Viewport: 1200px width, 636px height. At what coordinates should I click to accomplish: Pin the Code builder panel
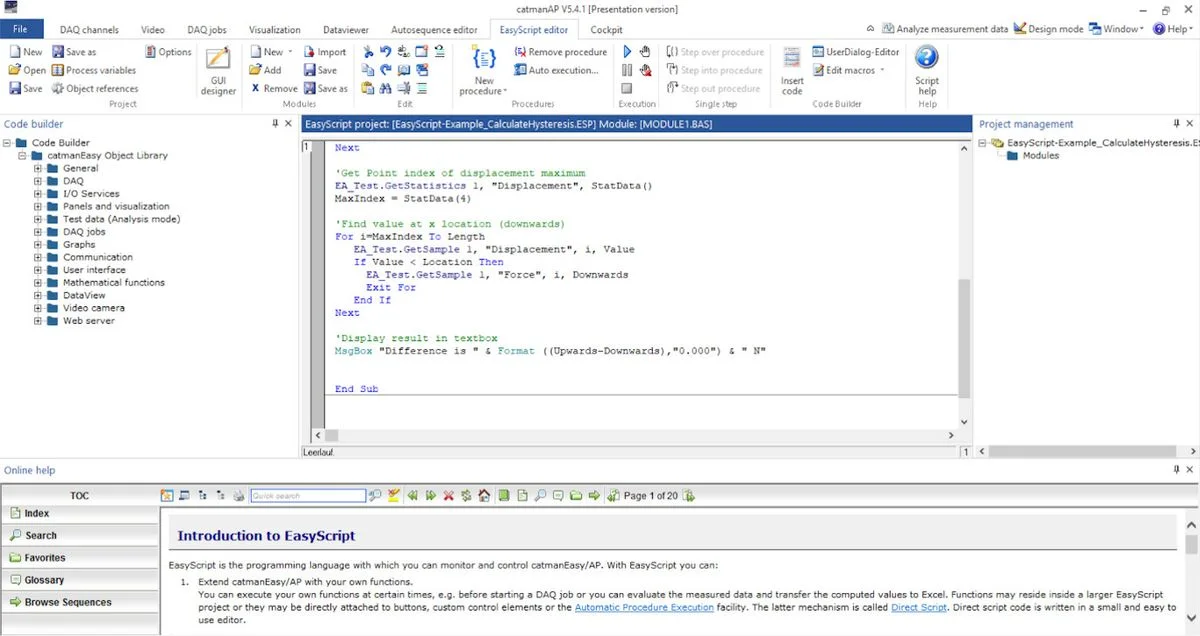(x=275, y=124)
